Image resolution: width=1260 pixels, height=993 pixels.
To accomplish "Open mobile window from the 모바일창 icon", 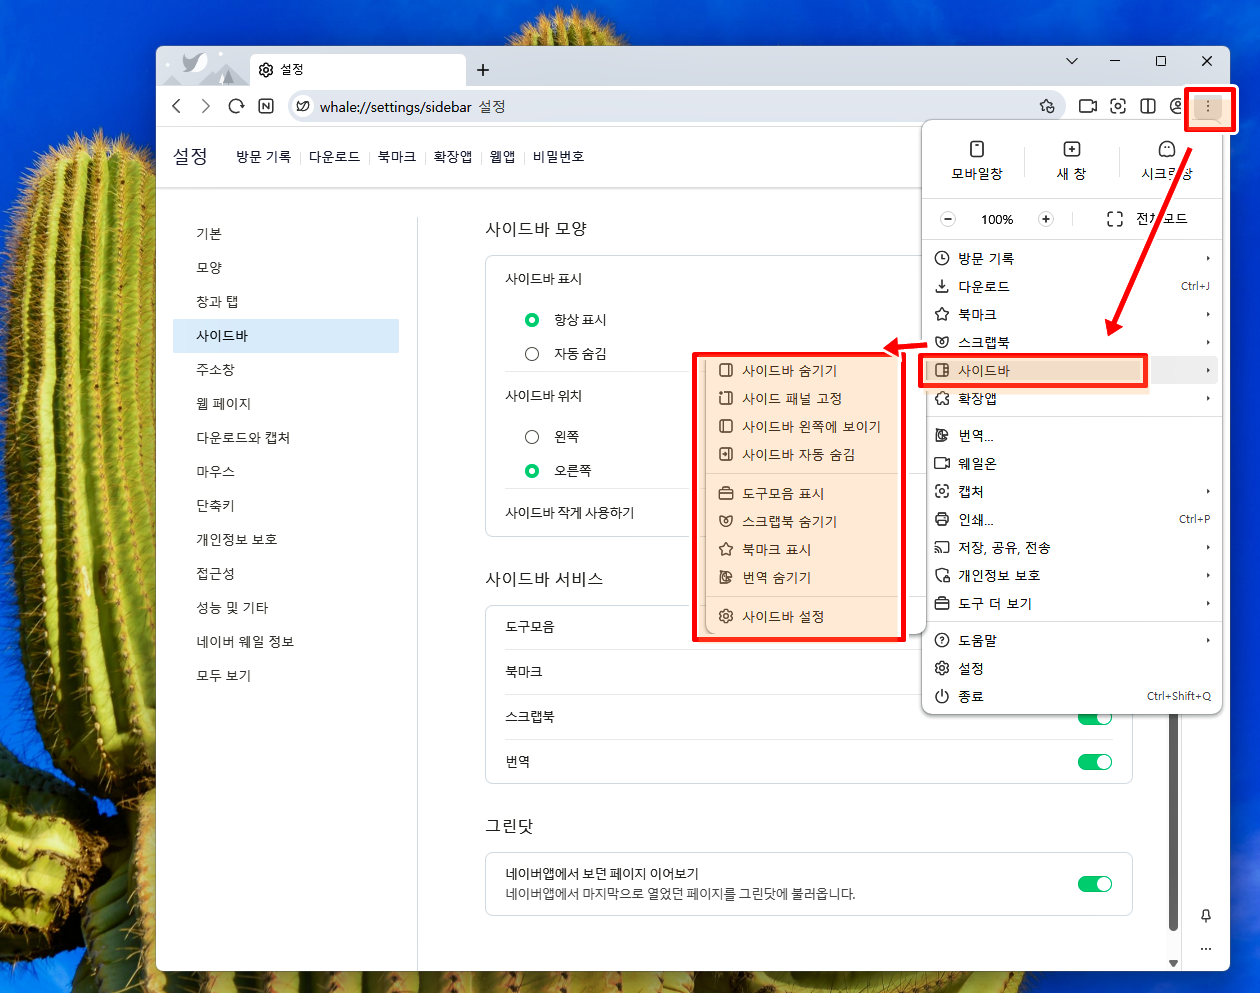I will (x=977, y=160).
